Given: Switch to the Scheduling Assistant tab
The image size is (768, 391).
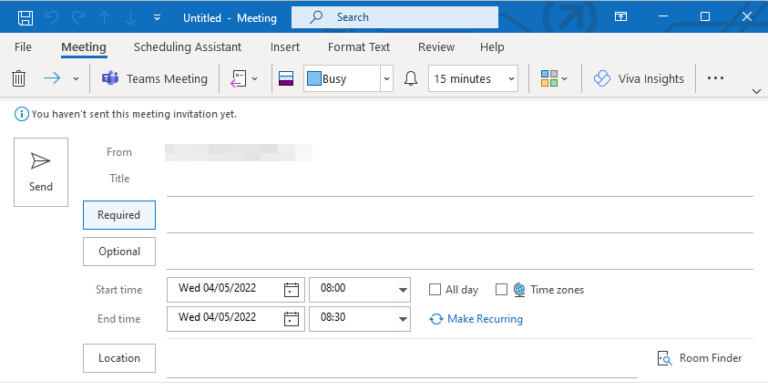Looking at the screenshot, I should tap(188, 47).
